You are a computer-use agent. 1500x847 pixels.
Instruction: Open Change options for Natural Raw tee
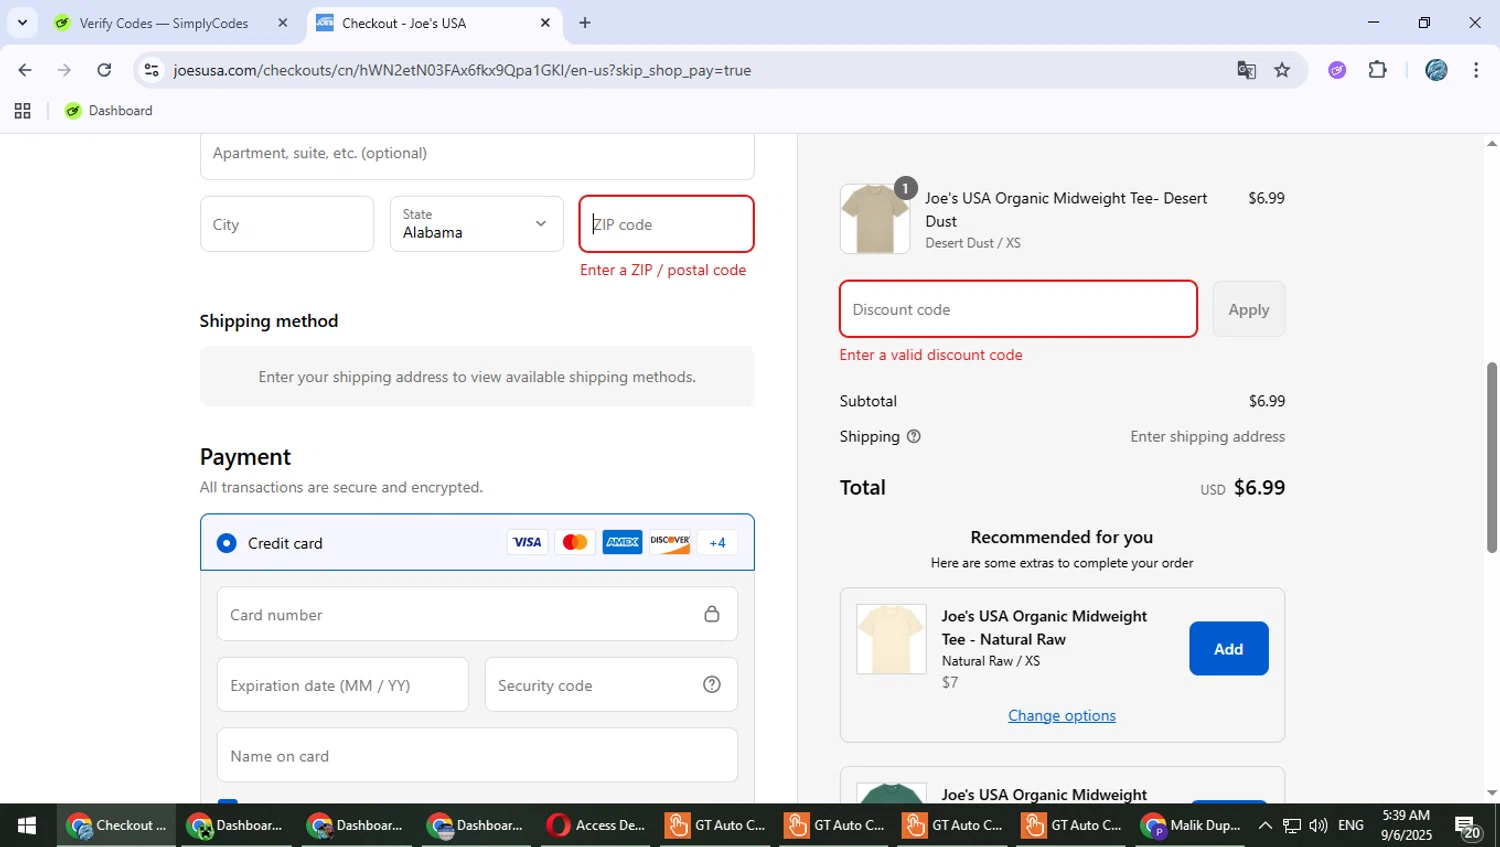1062,716
